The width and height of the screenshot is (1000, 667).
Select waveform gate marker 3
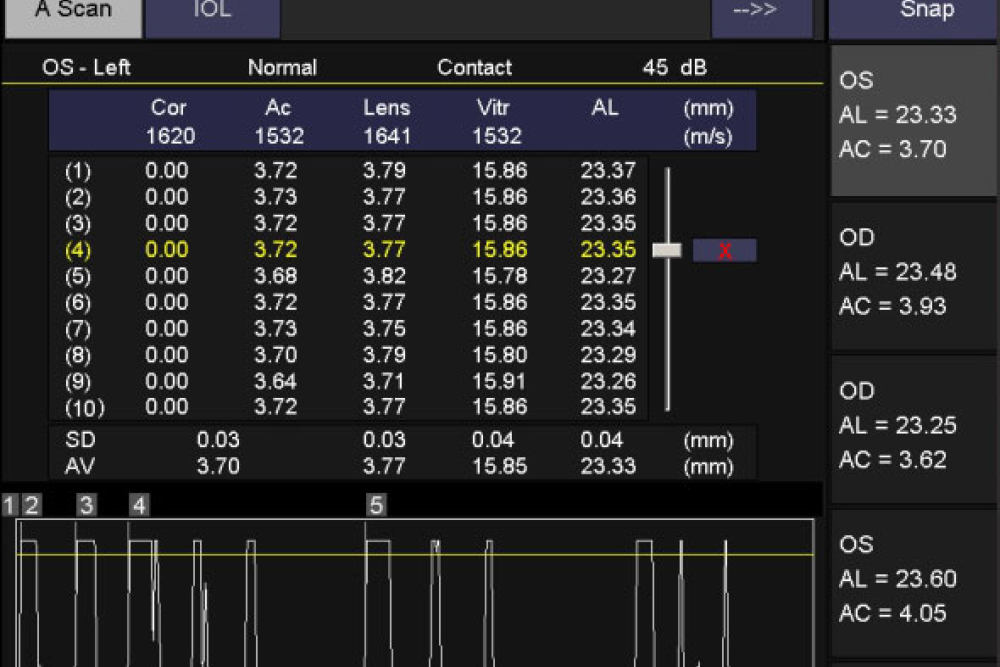click(x=86, y=506)
